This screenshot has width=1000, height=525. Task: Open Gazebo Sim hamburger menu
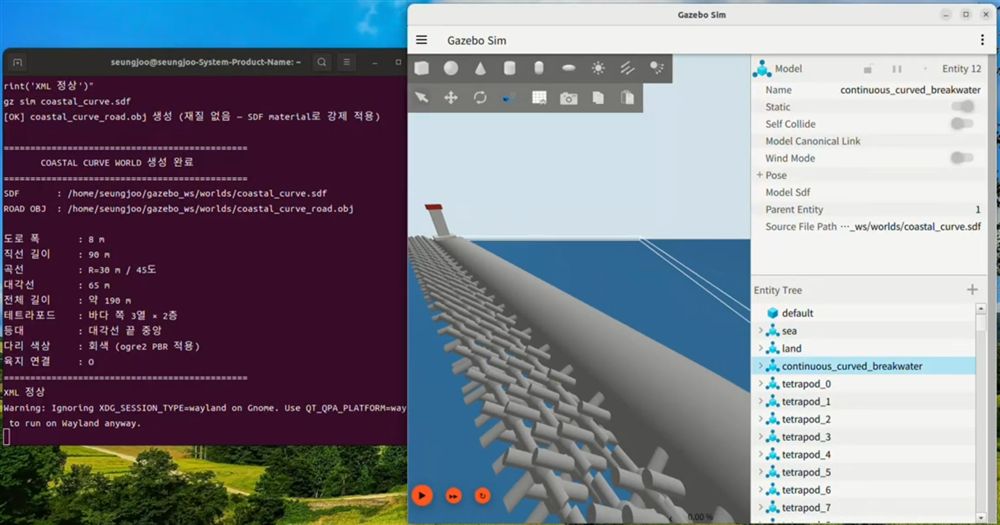pos(422,40)
